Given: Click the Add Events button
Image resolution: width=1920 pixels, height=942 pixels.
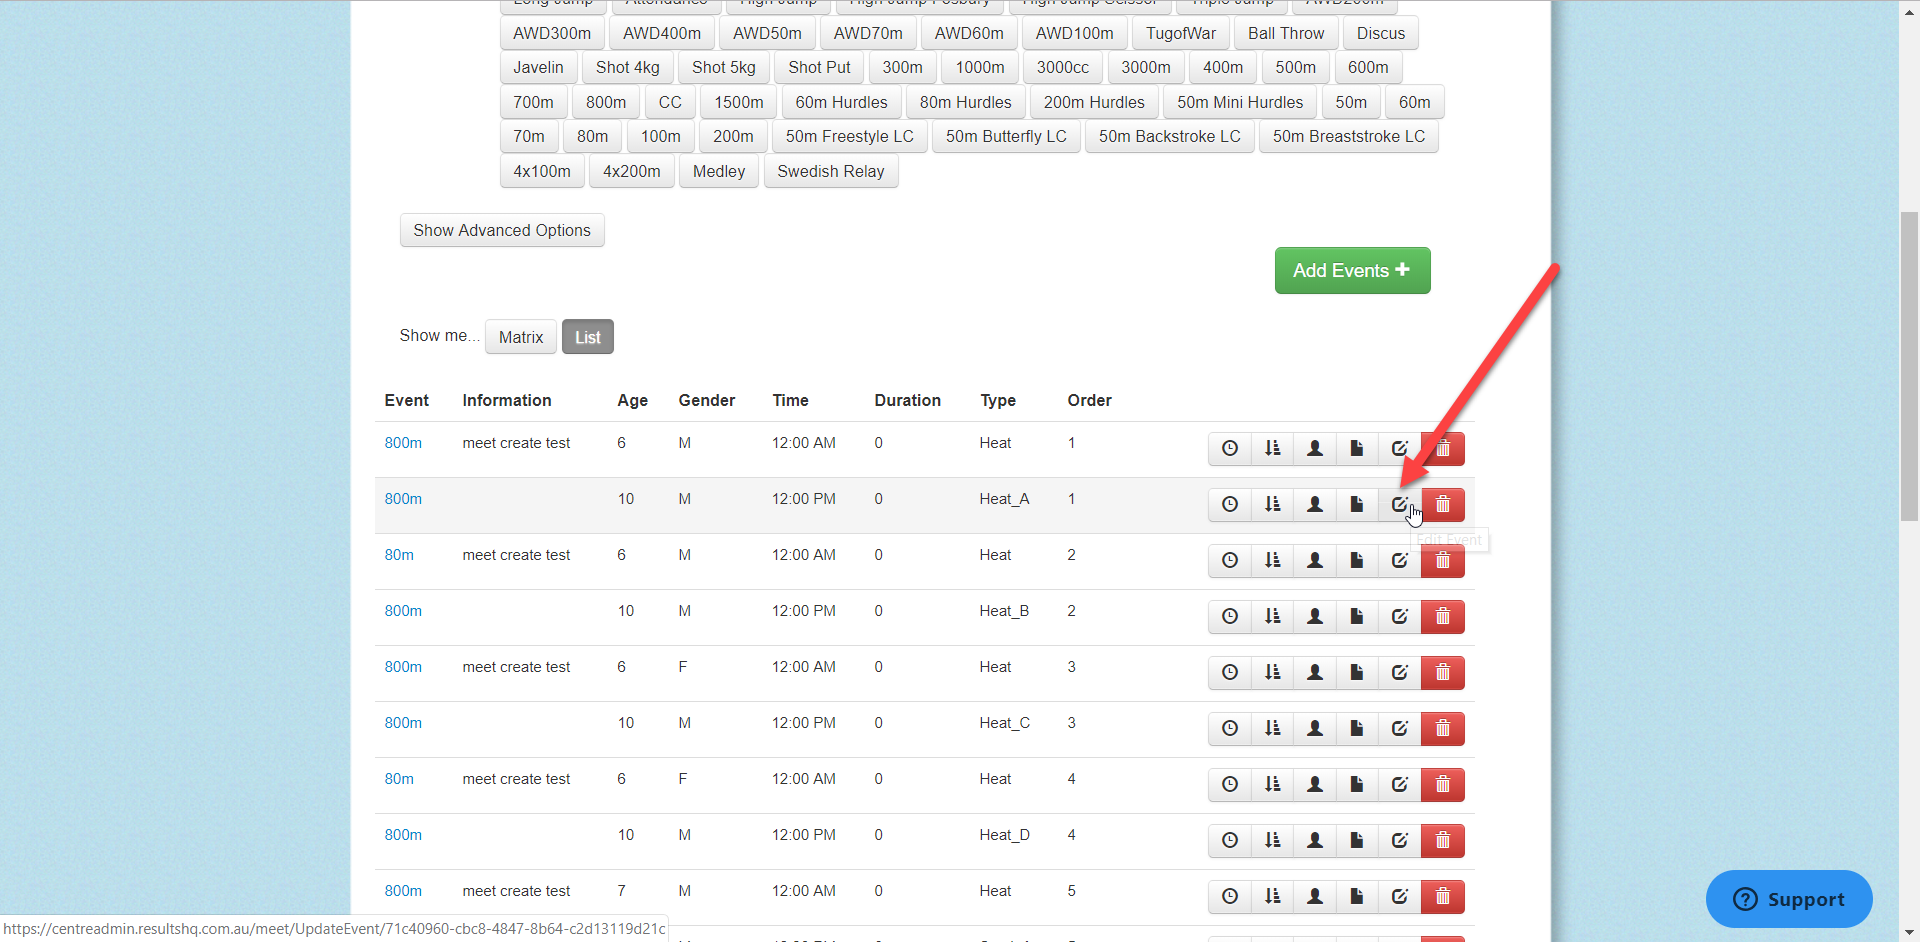Looking at the screenshot, I should (x=1352, y=270).
